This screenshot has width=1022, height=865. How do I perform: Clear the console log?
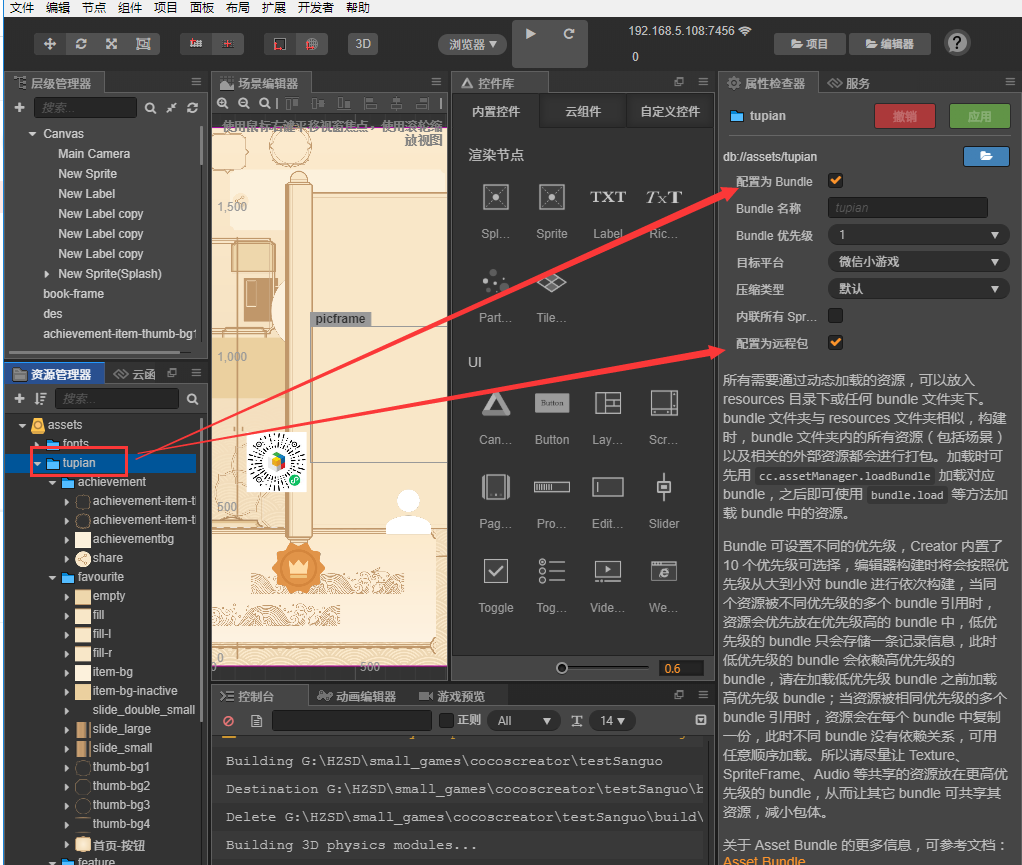228,720
